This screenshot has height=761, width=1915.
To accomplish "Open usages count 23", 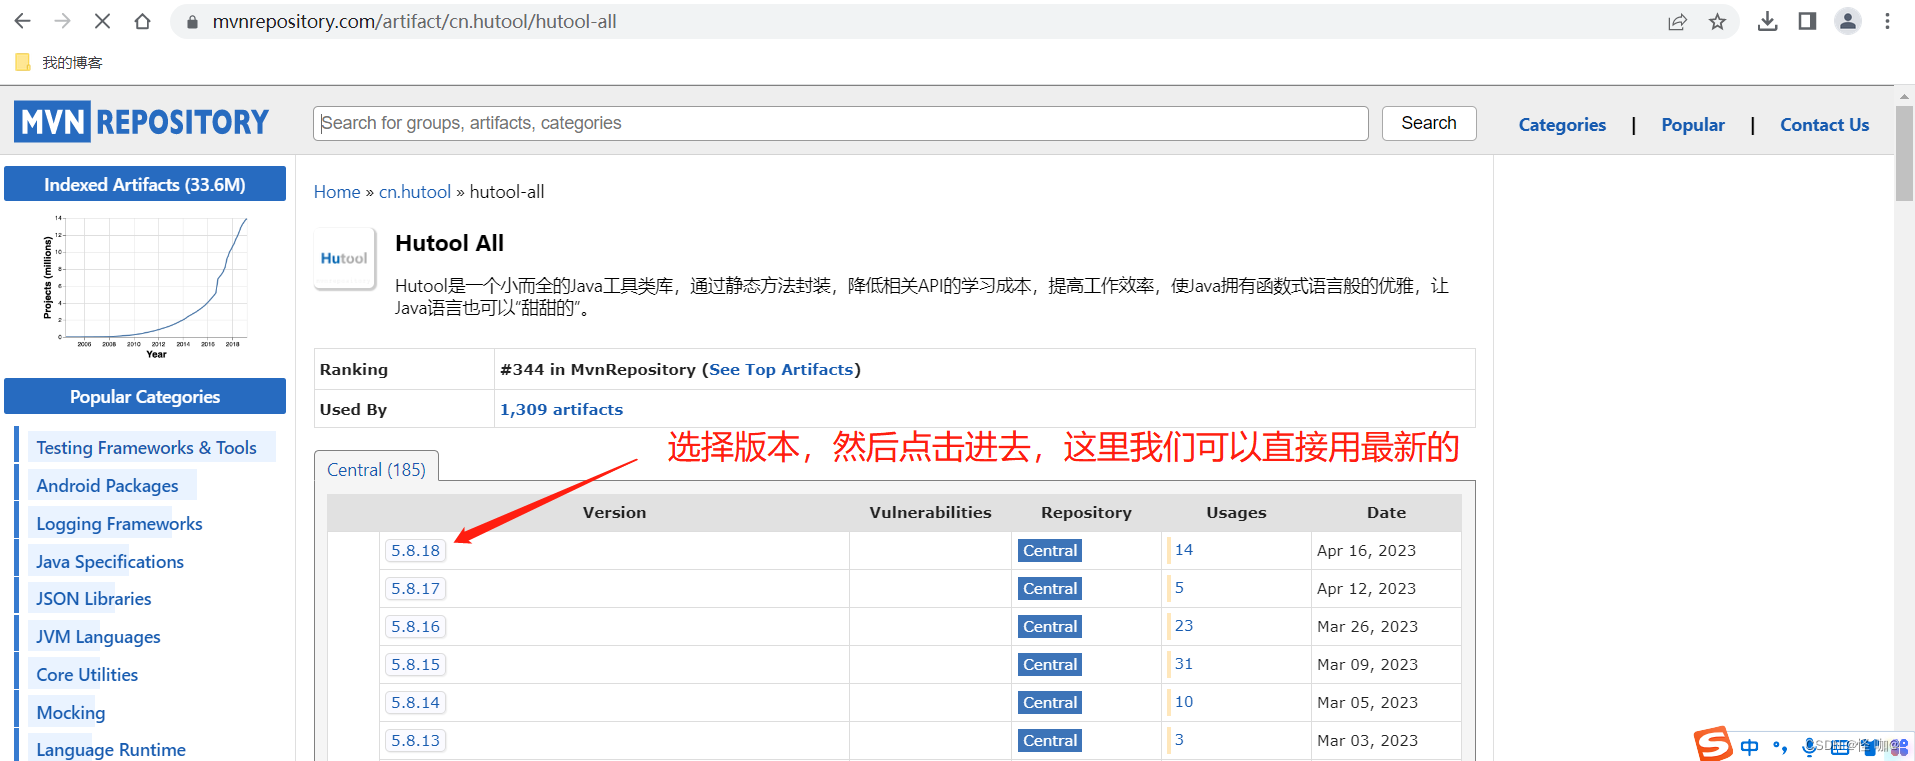I will [1184, 625].
